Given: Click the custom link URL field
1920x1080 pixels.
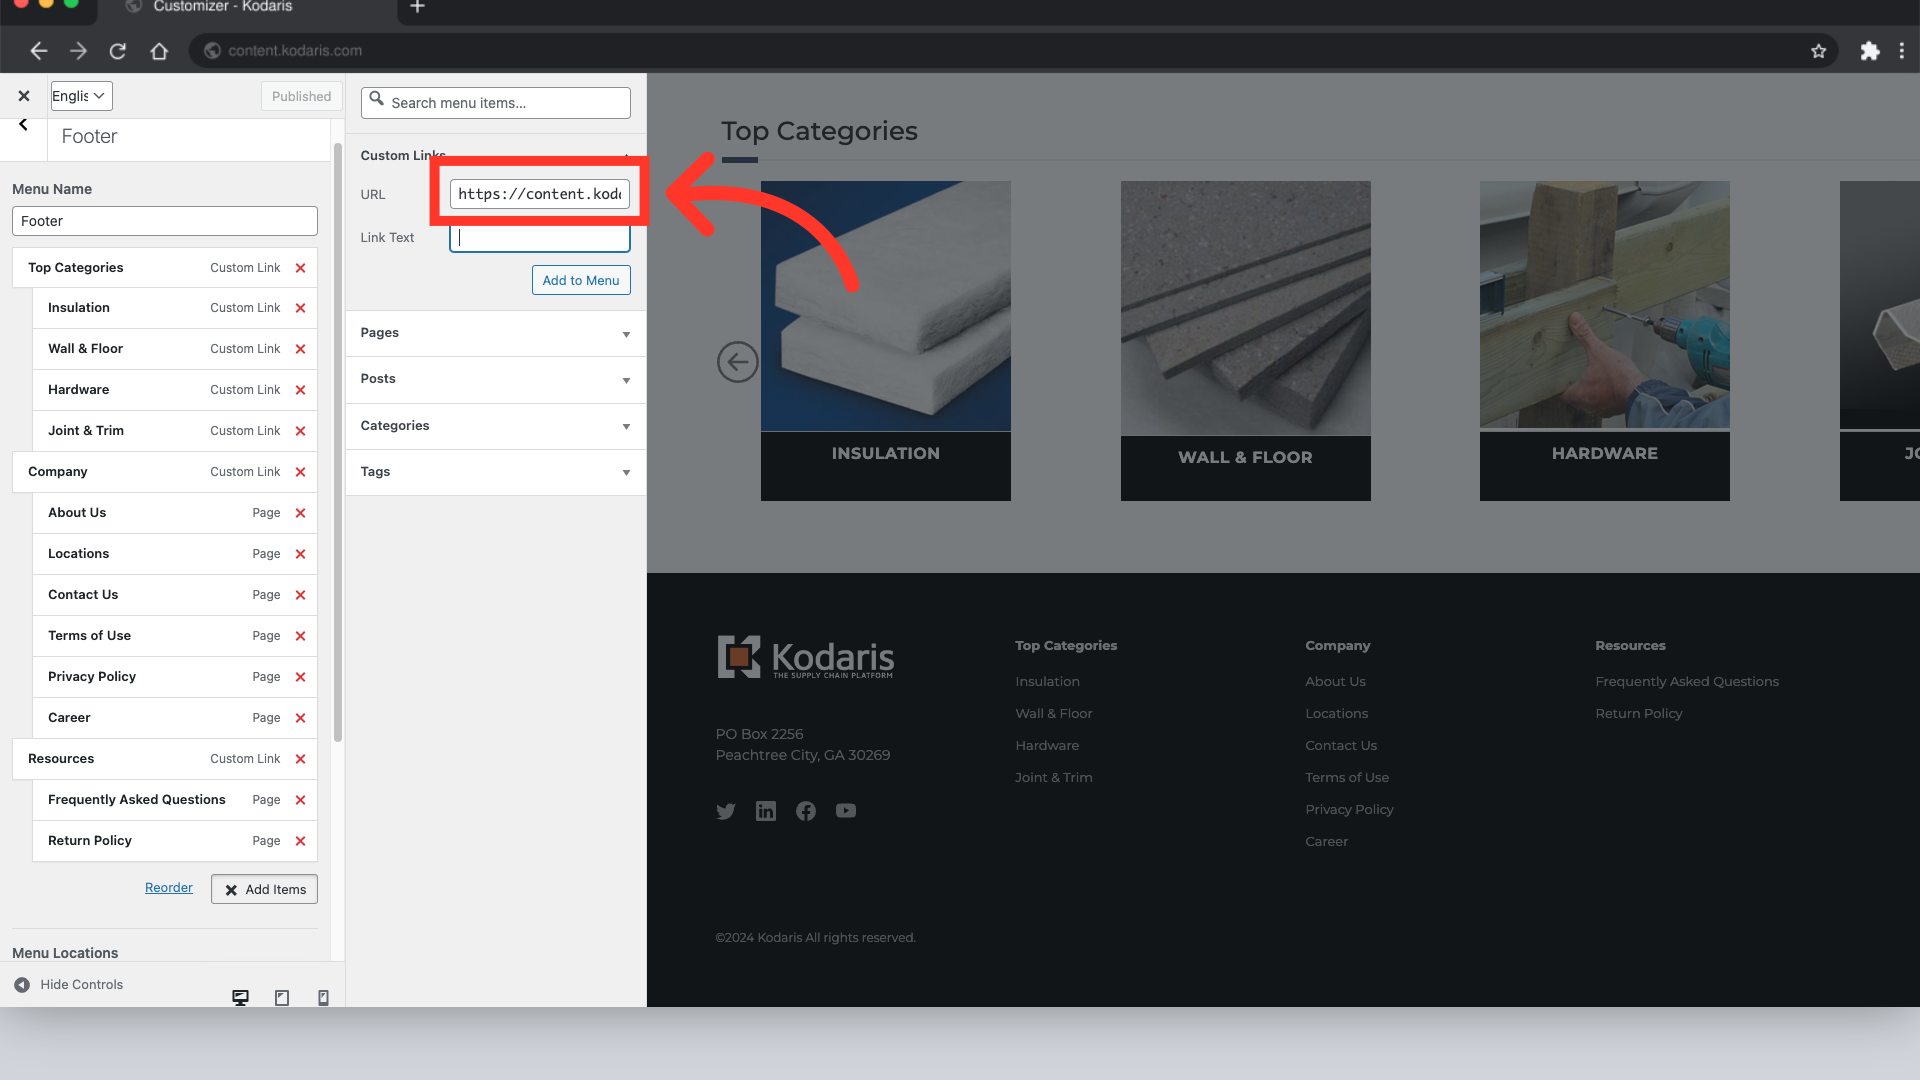Looking at the screenshot, I should 539,194.
